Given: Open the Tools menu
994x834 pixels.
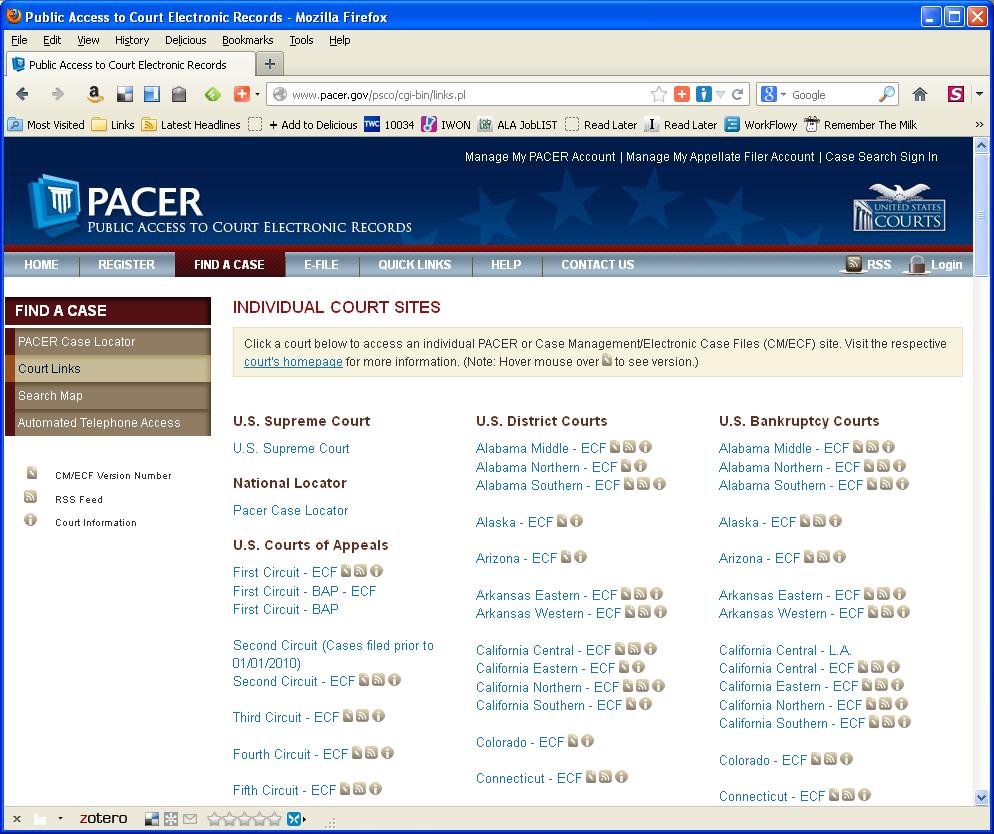Looking at the screenshot, I should pos(301,40).
